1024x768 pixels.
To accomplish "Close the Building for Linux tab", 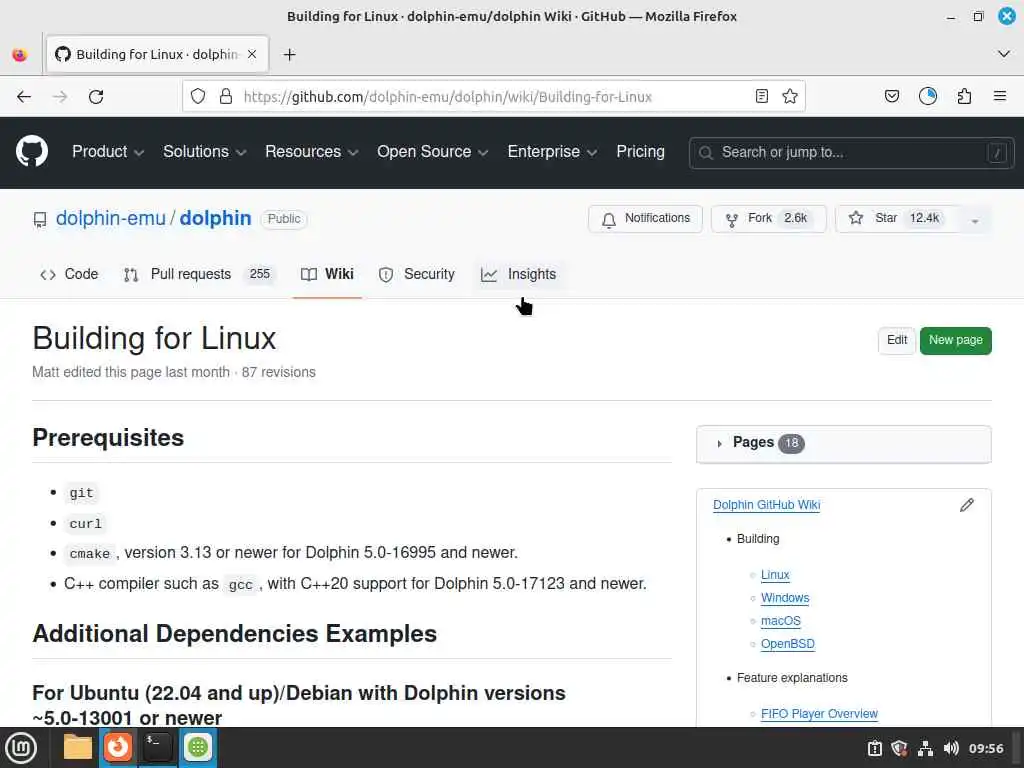I will (252, 54).
